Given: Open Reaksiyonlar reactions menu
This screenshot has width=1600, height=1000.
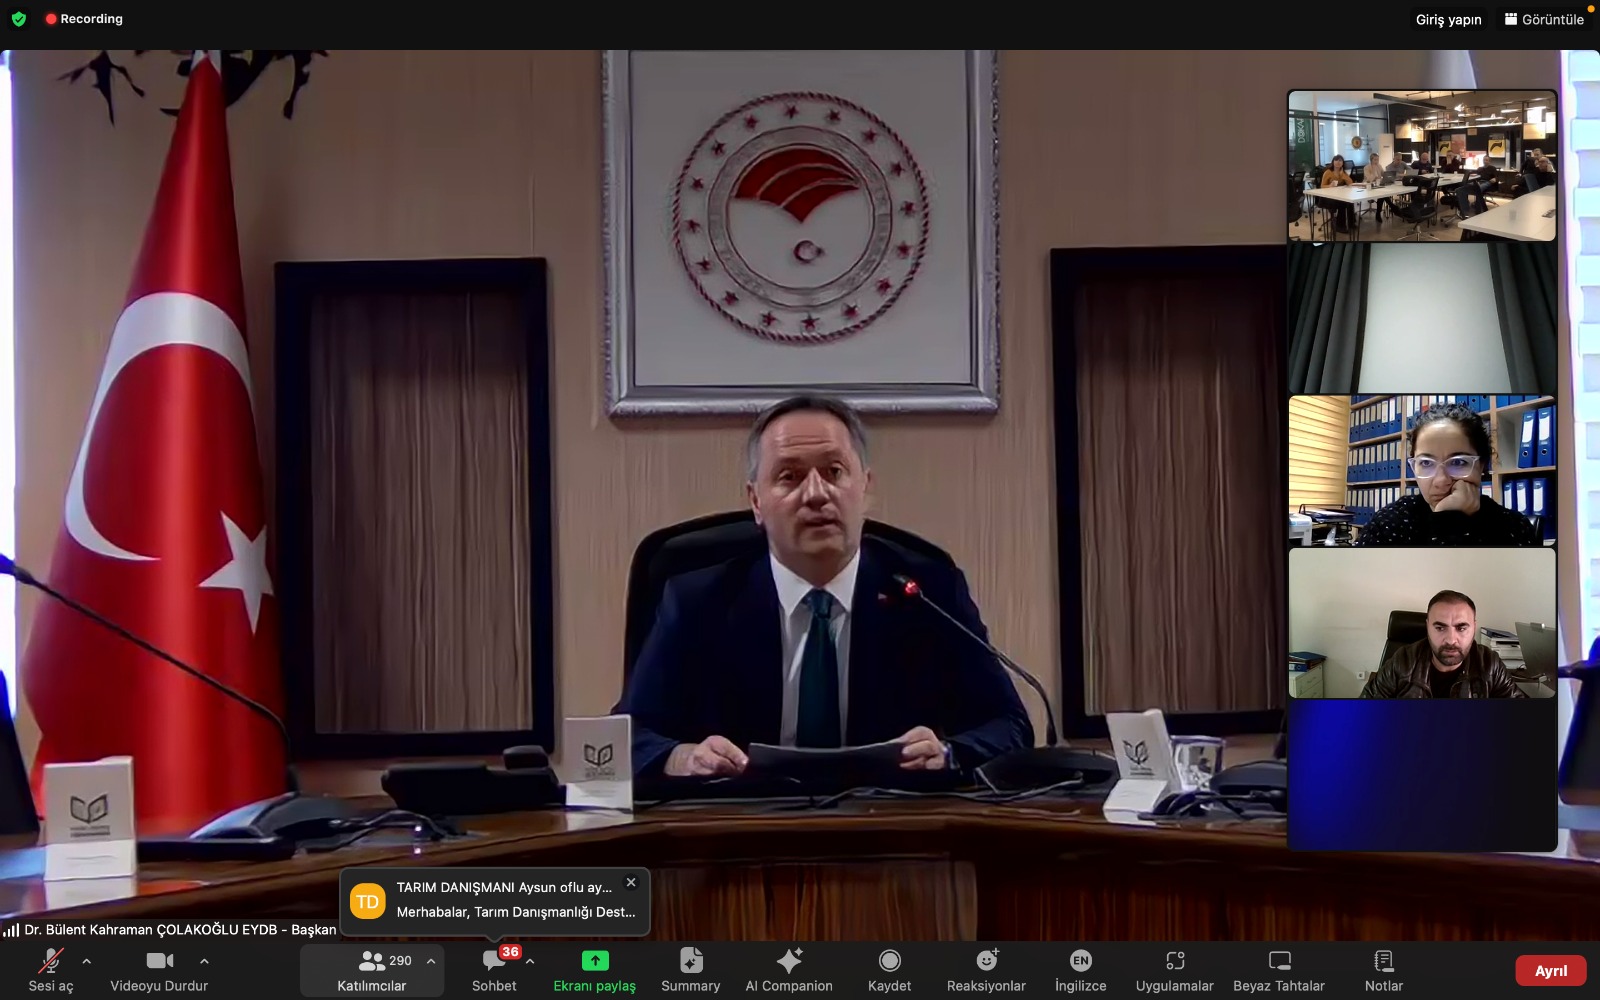Looking at the screenshot, I should pyautogui.click(x=986, y=970).
